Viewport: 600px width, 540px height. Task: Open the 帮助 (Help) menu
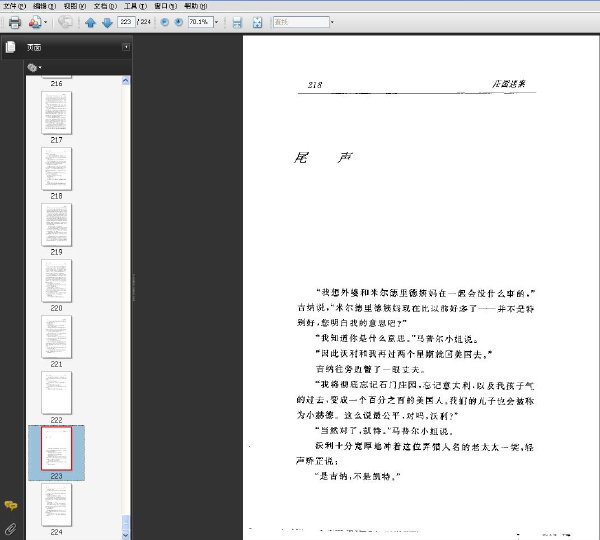click(x=196, y=6)
